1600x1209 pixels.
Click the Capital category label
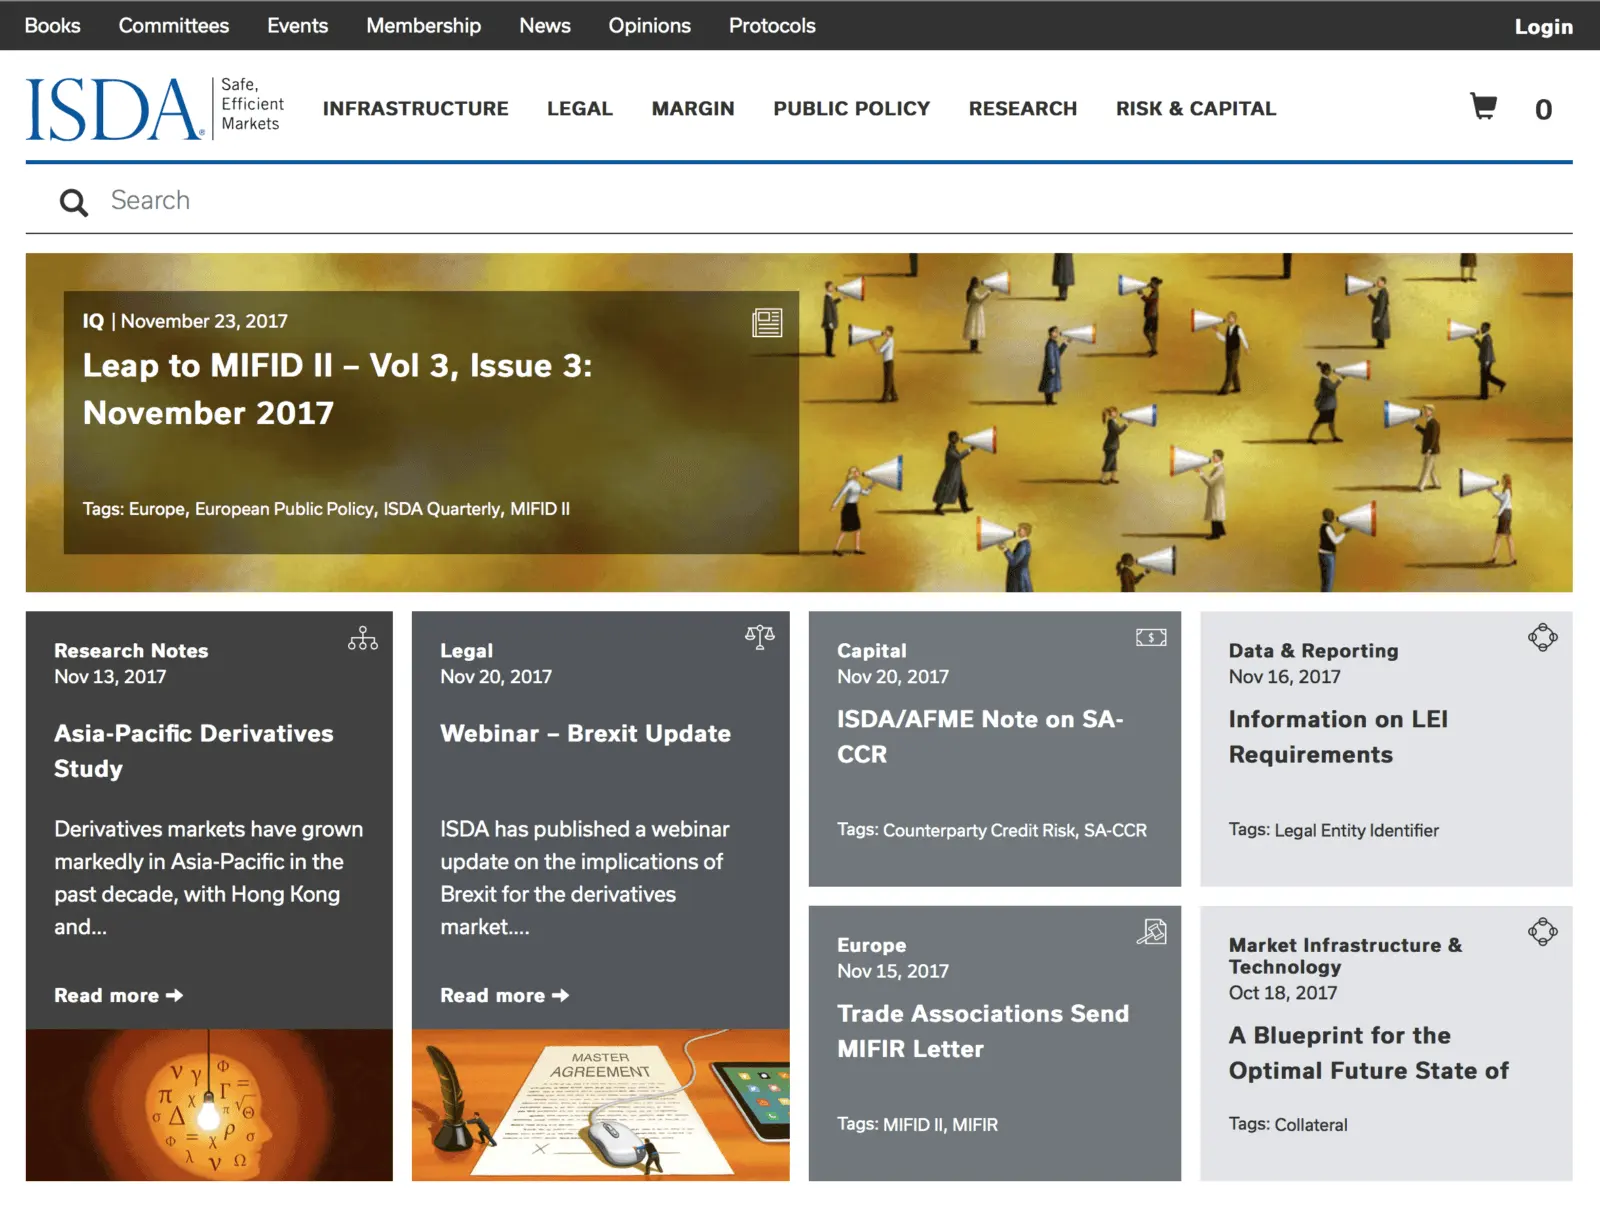click(872, 651)
